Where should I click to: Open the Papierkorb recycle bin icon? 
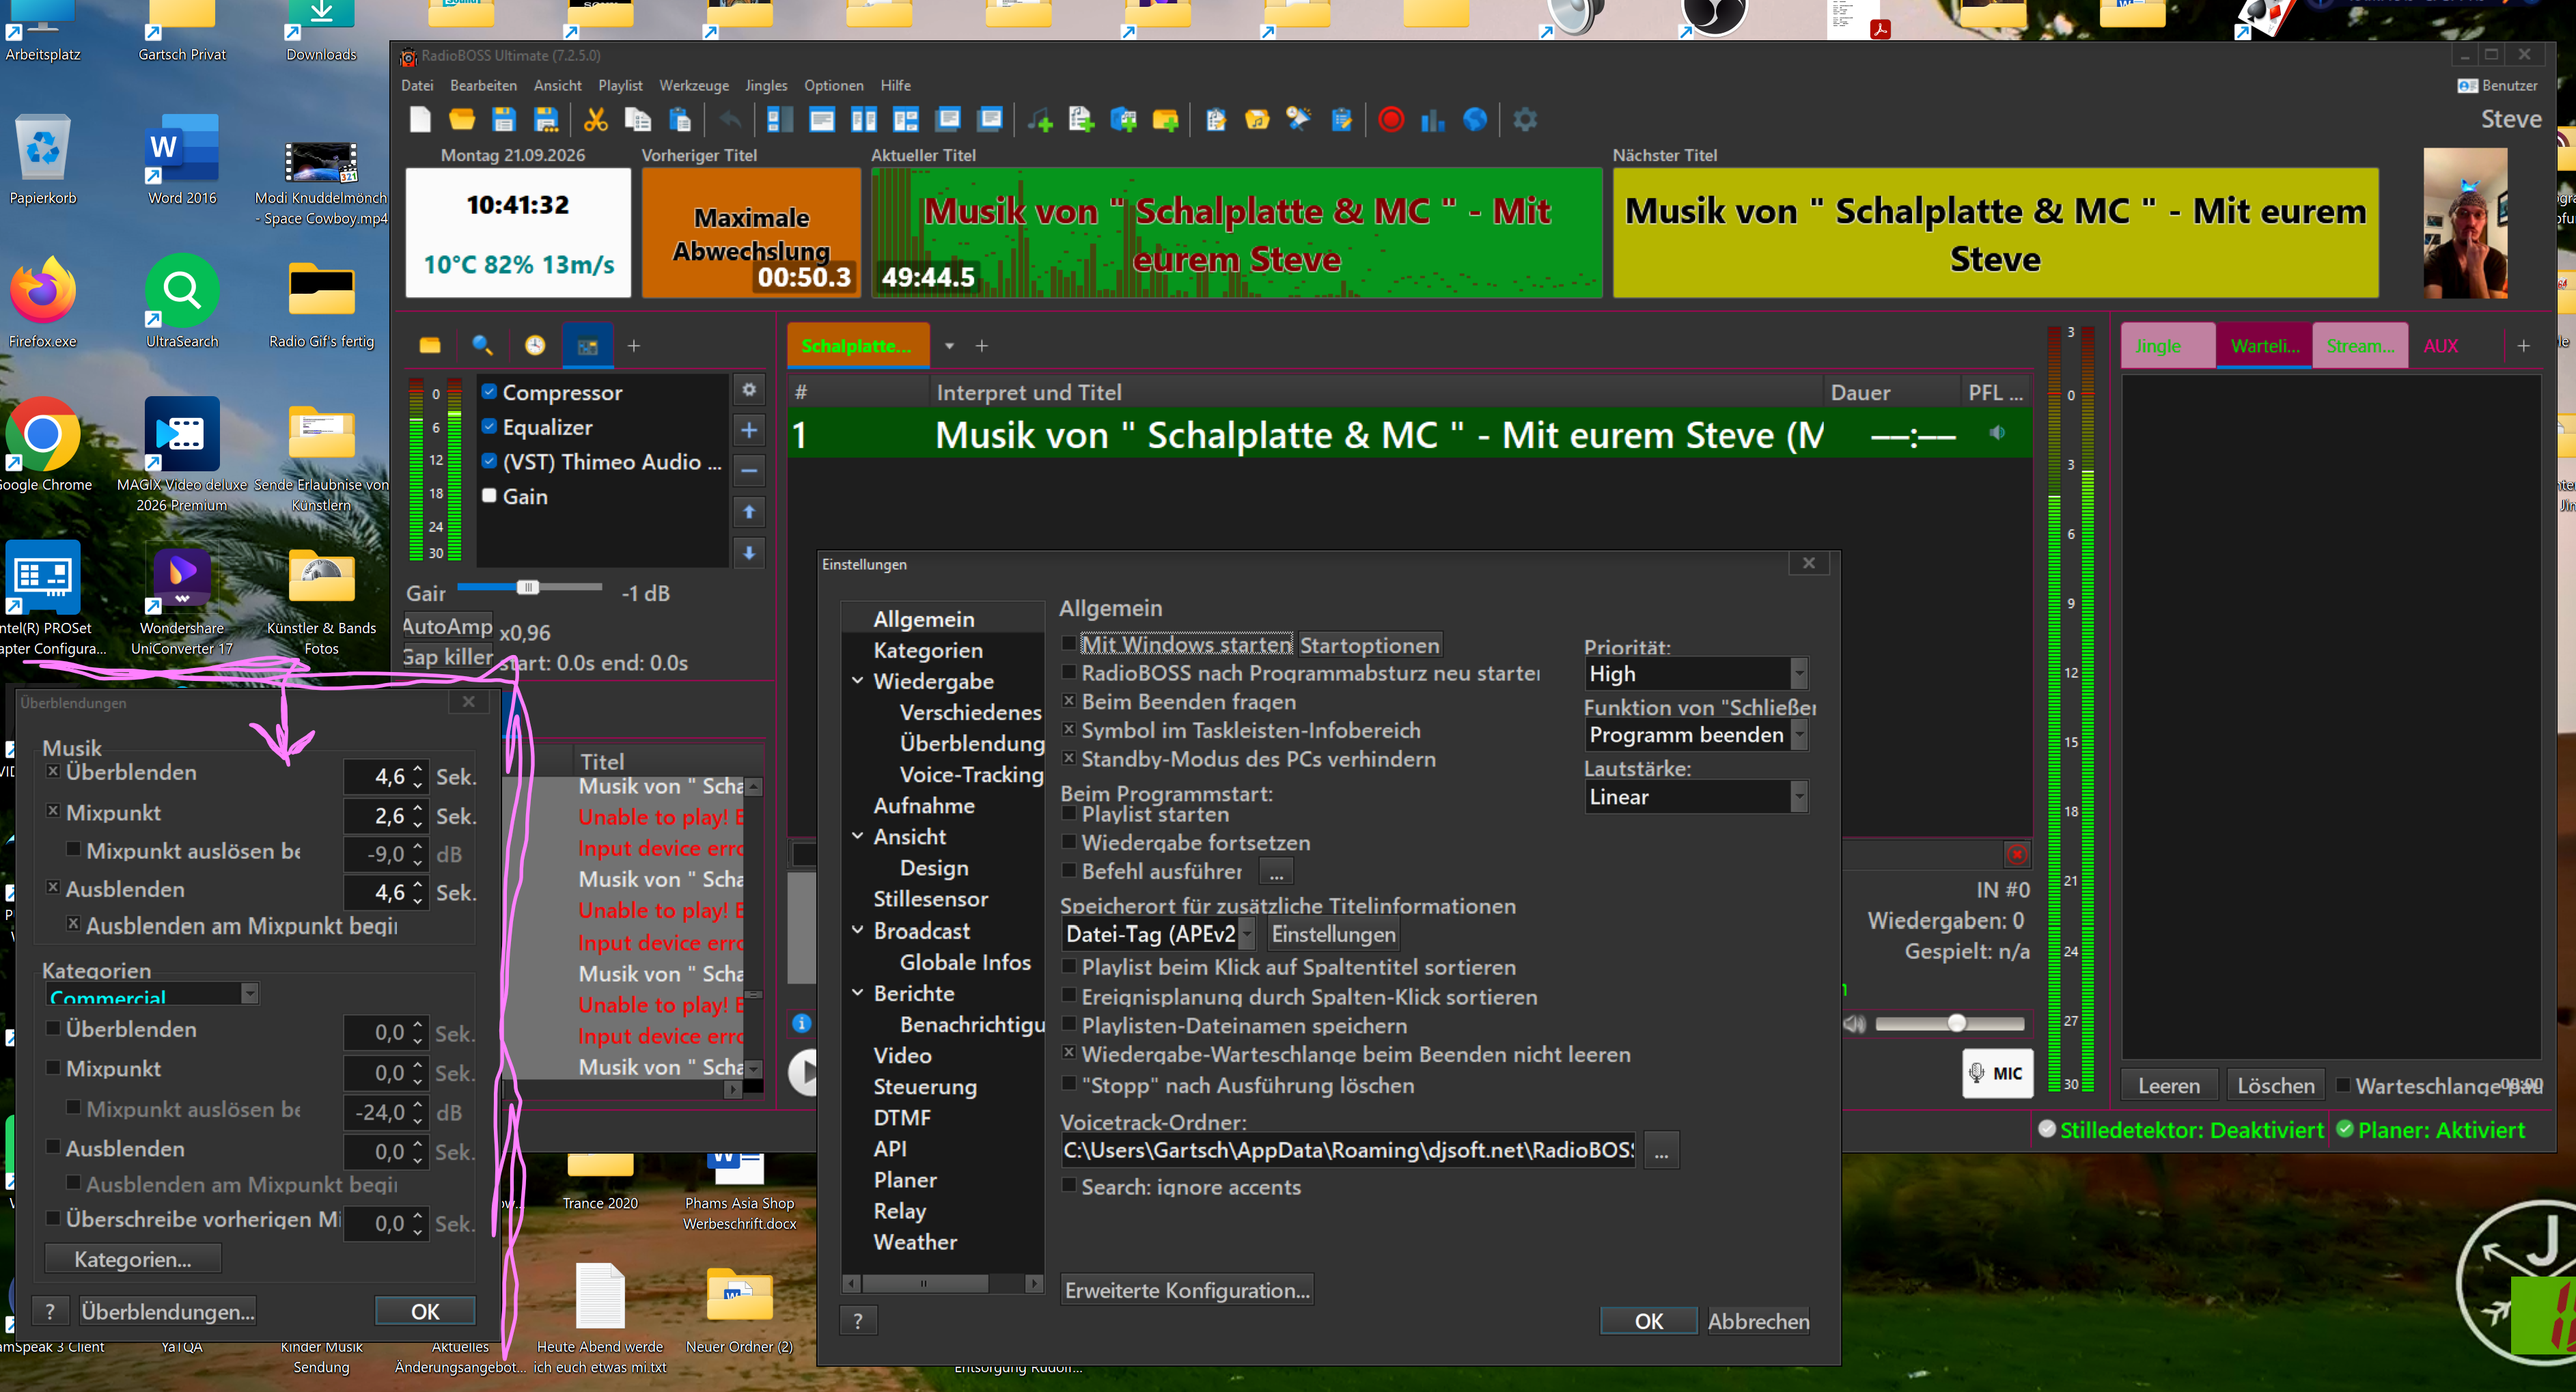43,148
